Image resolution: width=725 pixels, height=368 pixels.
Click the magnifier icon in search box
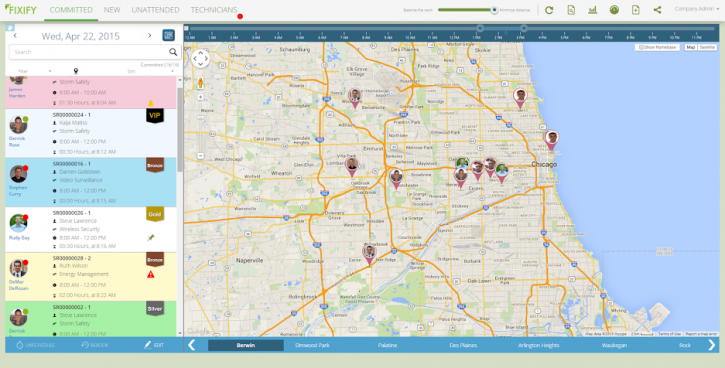[x=173, y=52]
